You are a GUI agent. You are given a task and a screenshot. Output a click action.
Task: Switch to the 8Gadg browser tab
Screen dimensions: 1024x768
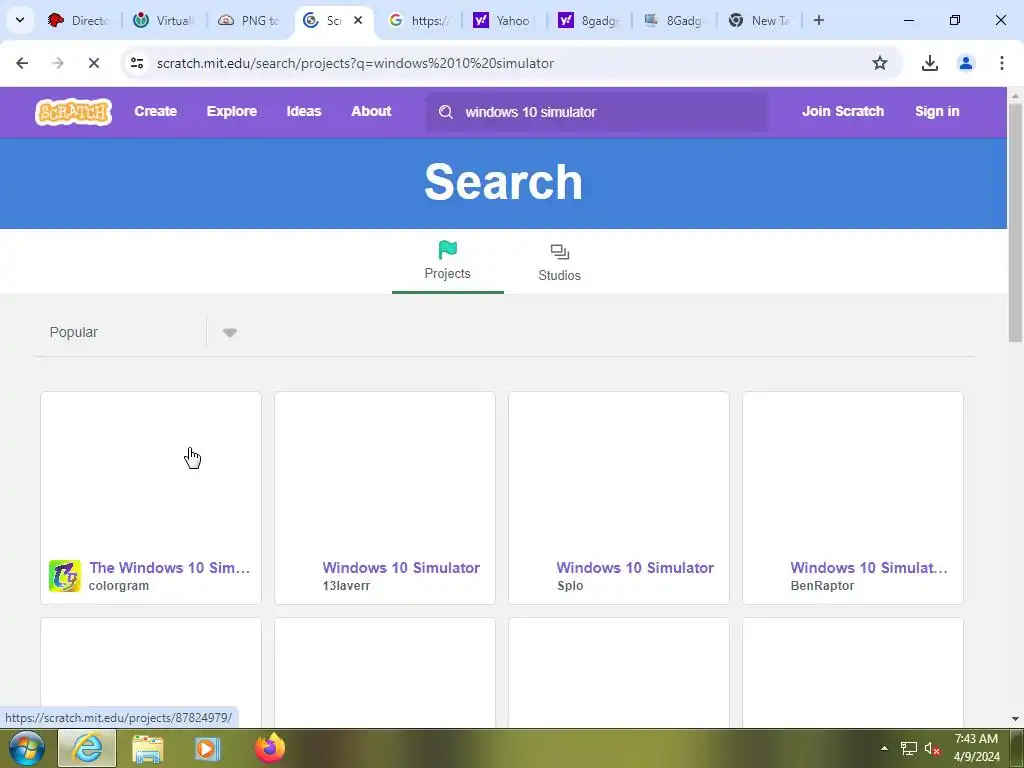coord(675,20)
